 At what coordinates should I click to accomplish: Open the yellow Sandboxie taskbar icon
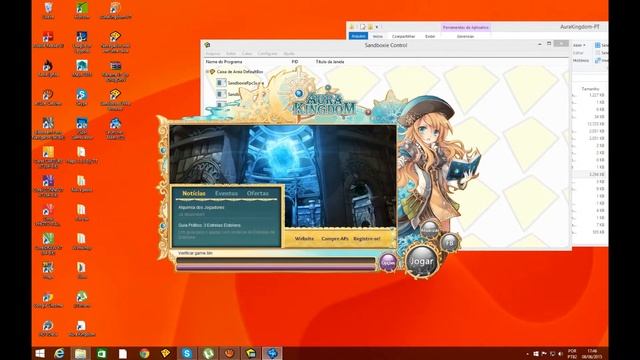point(165,353)
